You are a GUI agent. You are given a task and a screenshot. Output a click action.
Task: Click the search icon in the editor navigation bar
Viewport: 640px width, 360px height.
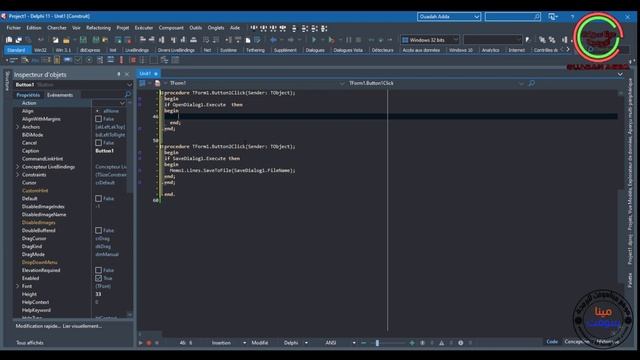[531, 83]
